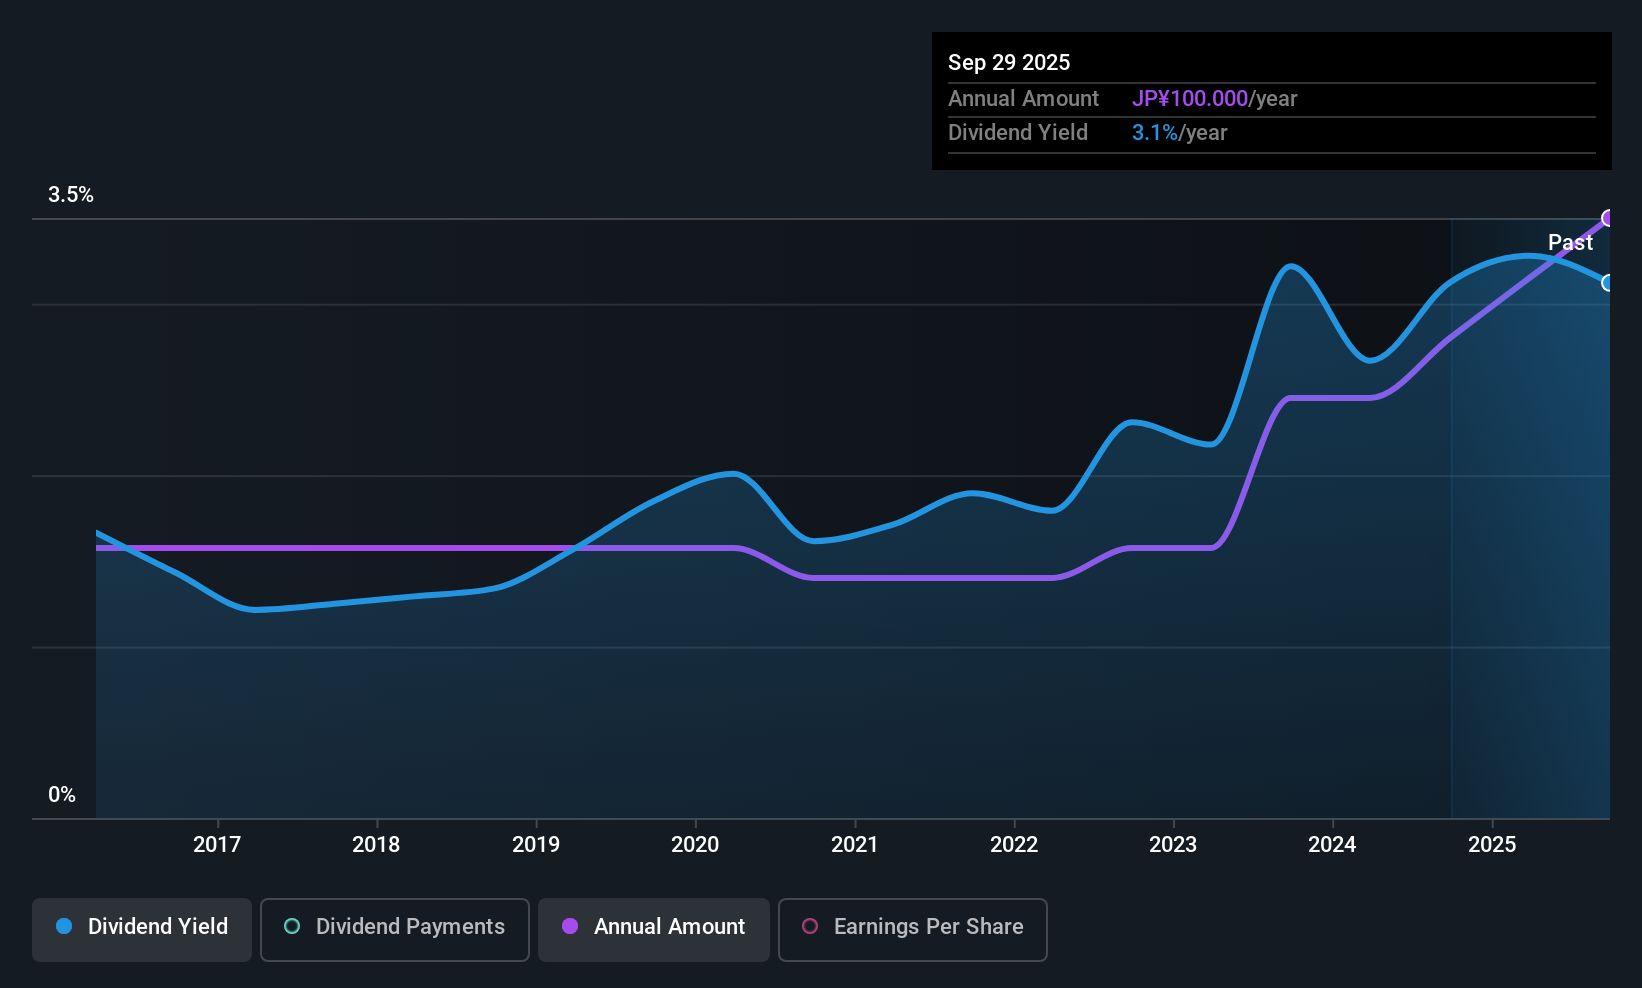This screenshot has height=988, width=1642.
Task: Select the blue Dividend Yield line end marker
Action: [1608, 283]
